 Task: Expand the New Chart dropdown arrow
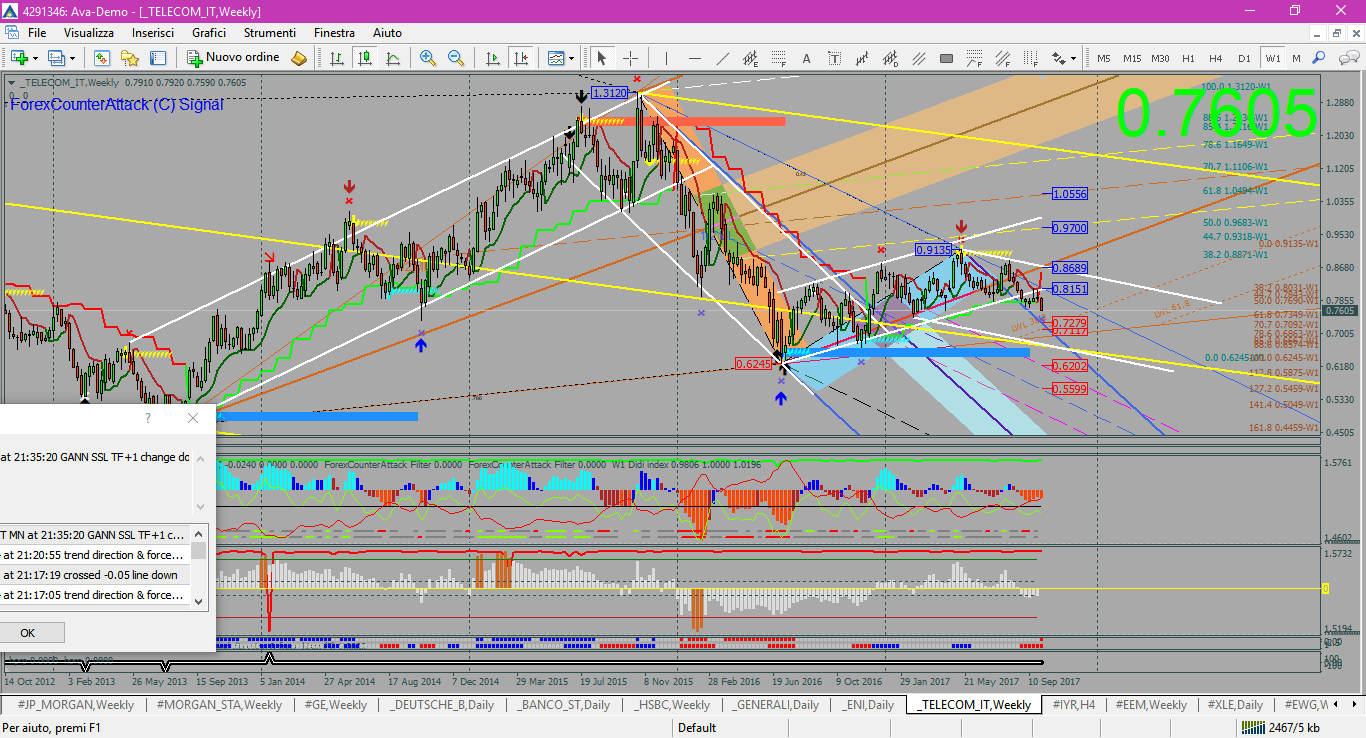pos(35,58)
